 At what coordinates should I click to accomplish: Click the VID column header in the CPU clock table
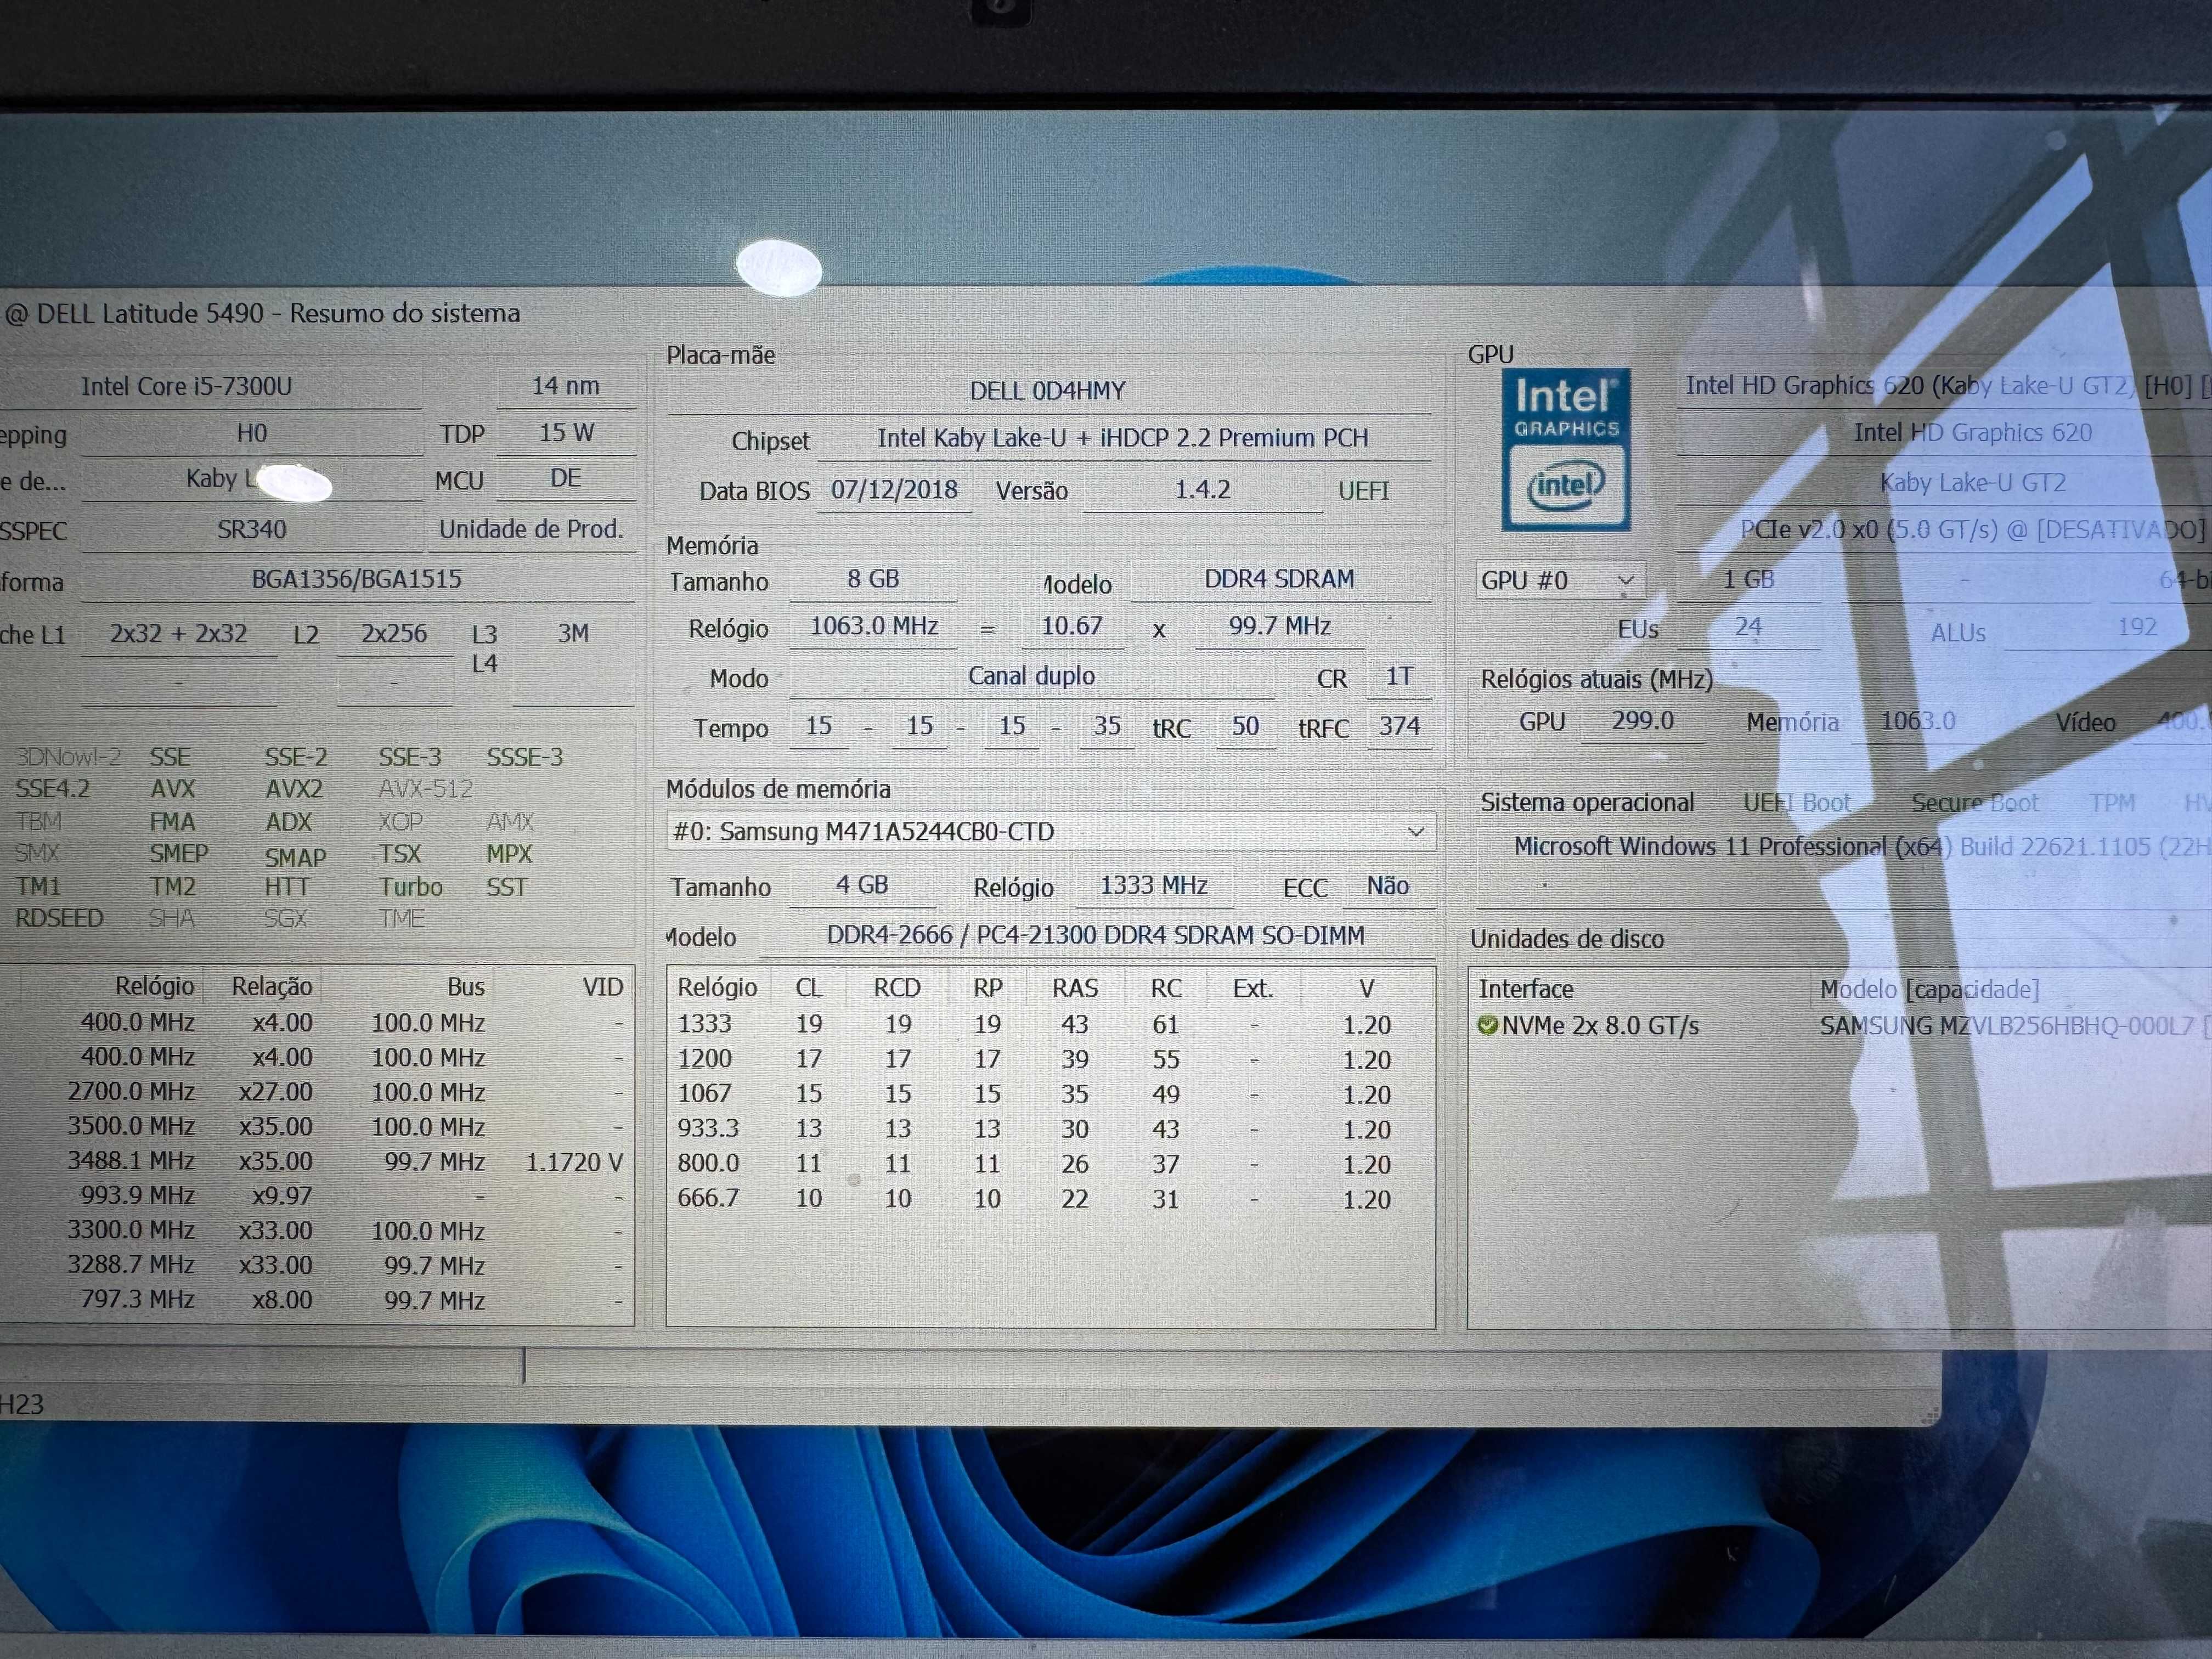tap(603, 987)
